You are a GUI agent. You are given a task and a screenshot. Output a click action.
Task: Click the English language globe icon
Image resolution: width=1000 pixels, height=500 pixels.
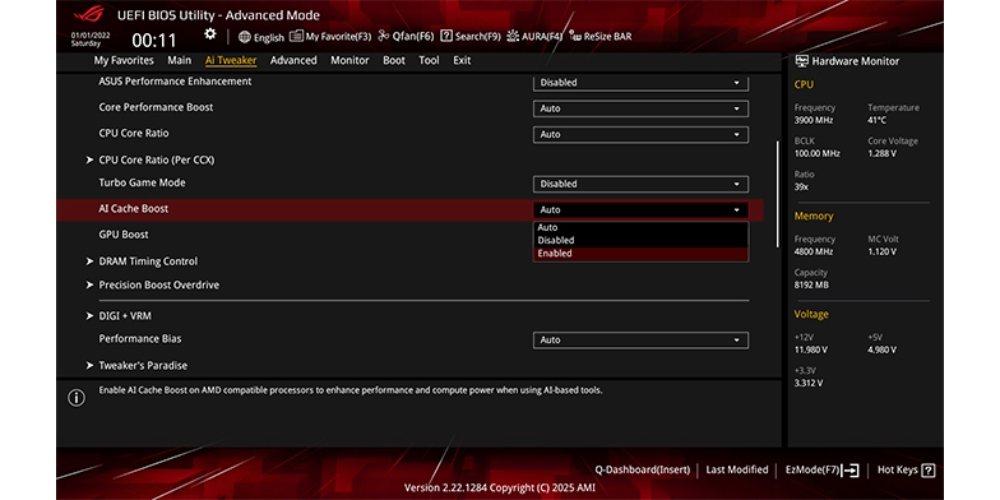[244, 37]
